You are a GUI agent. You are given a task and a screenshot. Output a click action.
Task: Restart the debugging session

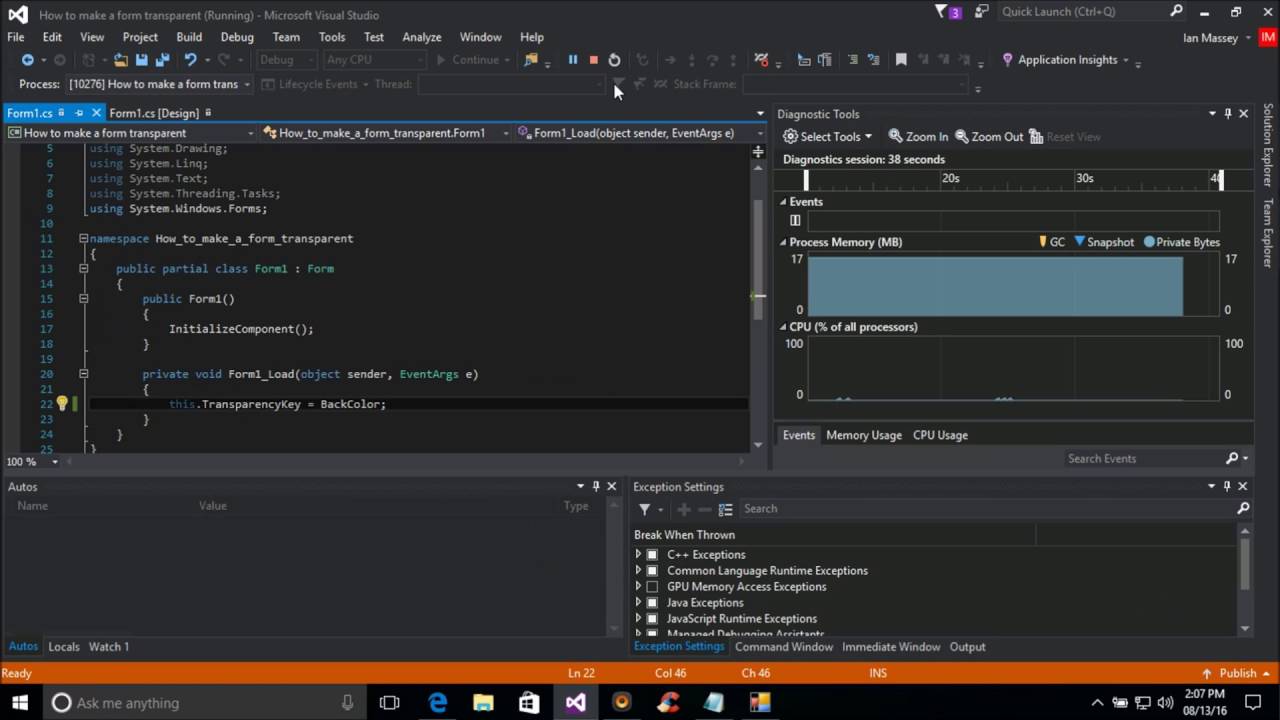[614, 60]
